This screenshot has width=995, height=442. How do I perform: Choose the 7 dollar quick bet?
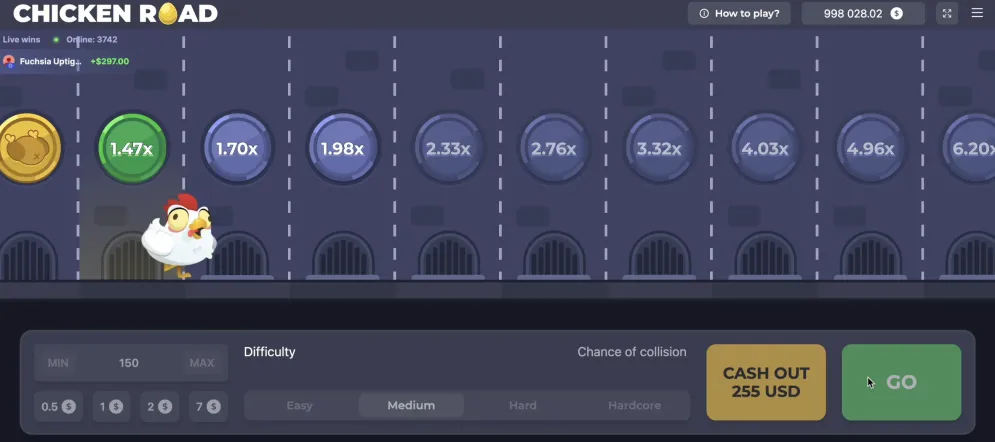pos(208,406)
